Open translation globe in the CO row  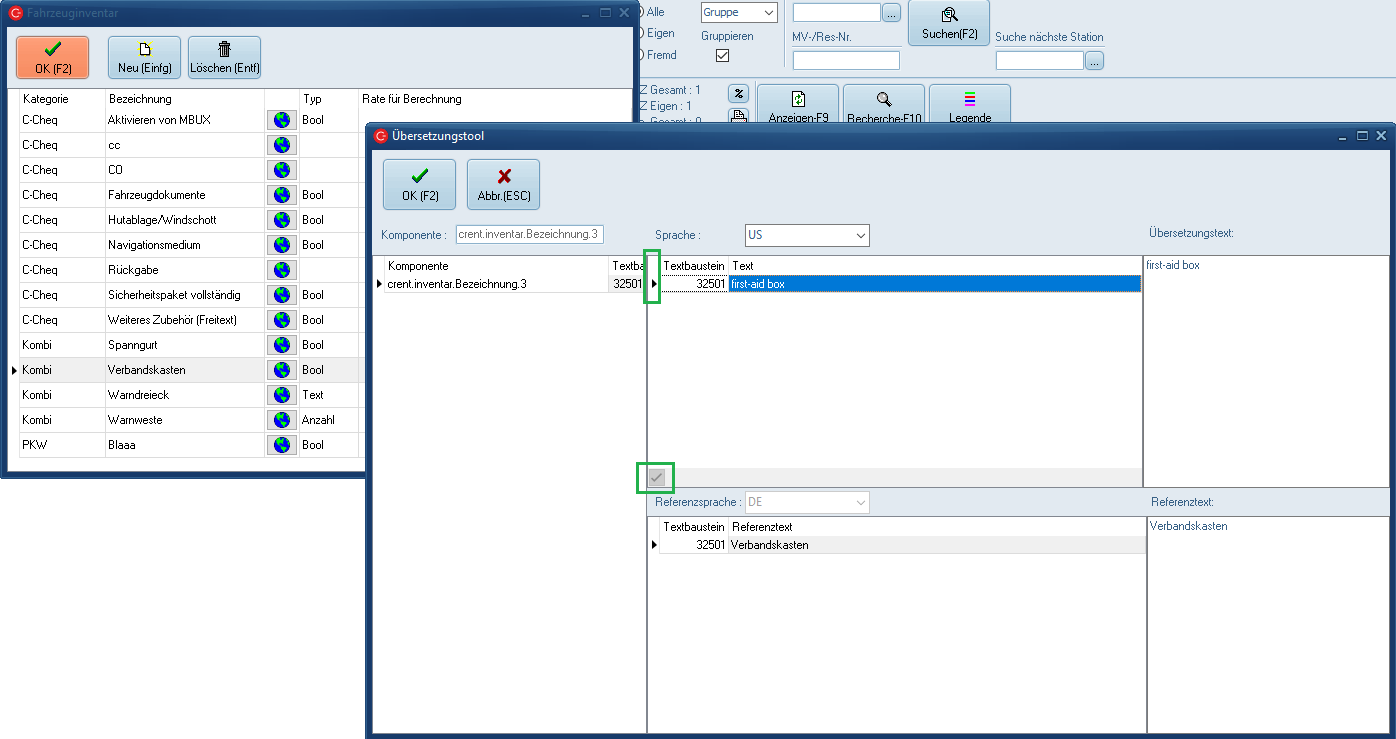pyautogui.click(x=282, y=170)
